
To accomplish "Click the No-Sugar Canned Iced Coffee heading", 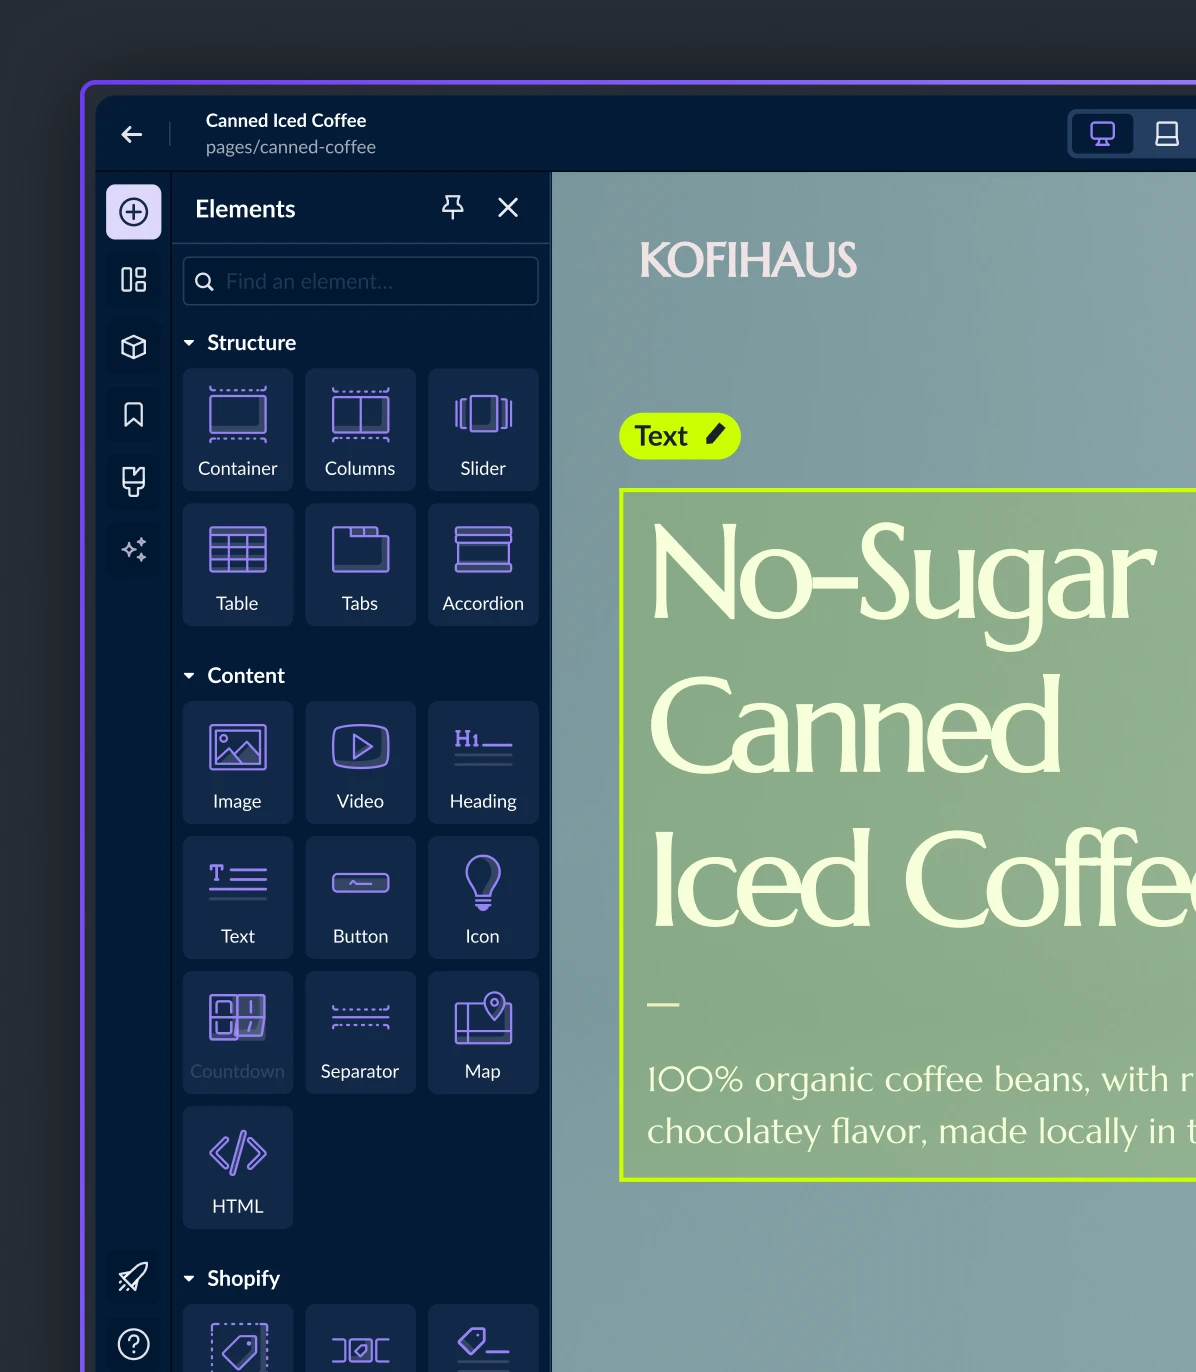I will coord(922,728).
